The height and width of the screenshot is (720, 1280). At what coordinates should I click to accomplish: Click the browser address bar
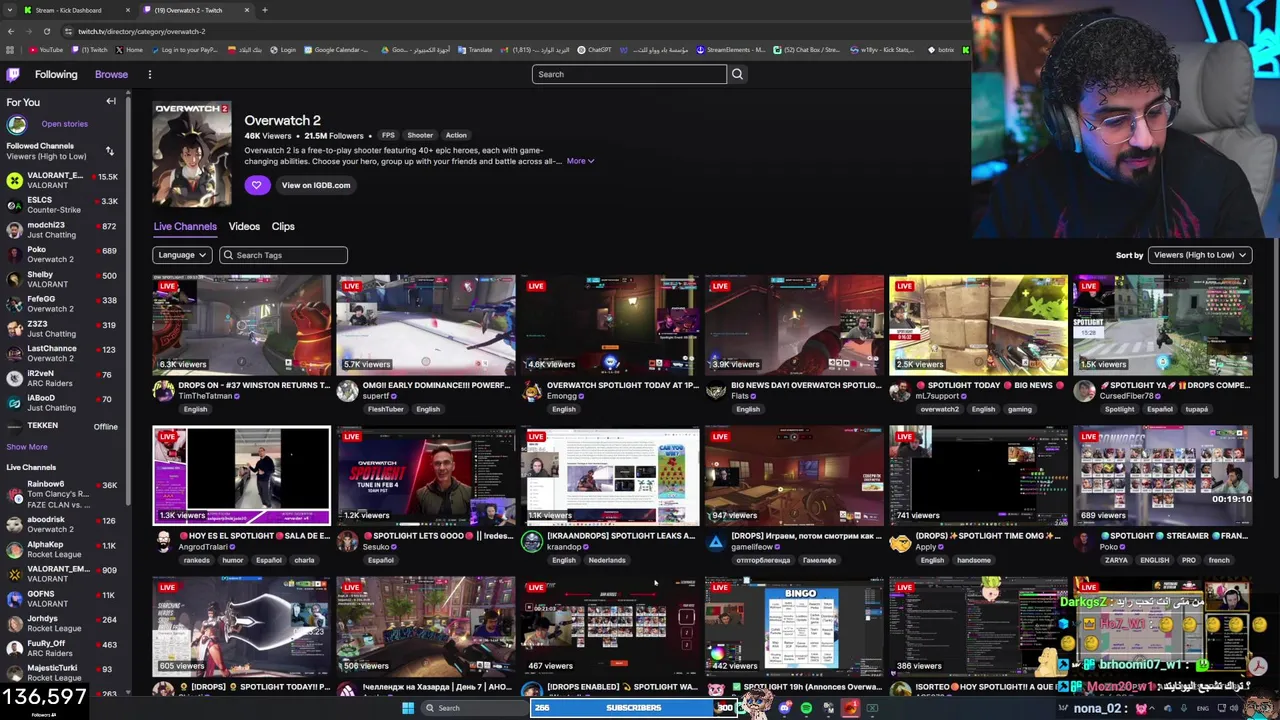pyautogui.click(x=500, y=31)
